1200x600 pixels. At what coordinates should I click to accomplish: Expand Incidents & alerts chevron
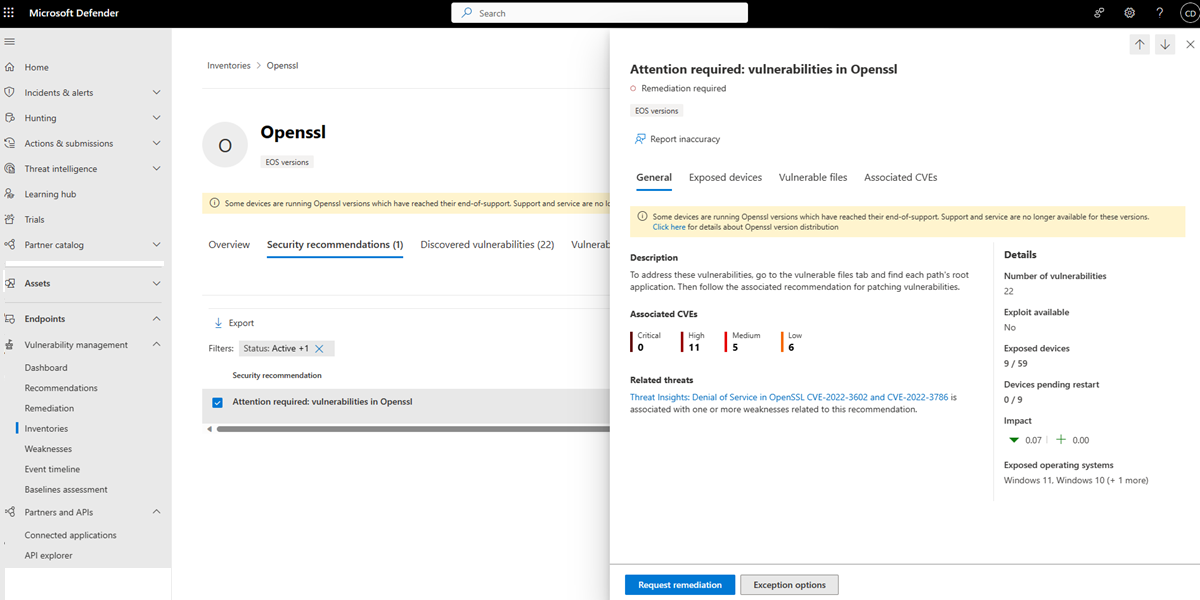[x=156, y=92]
